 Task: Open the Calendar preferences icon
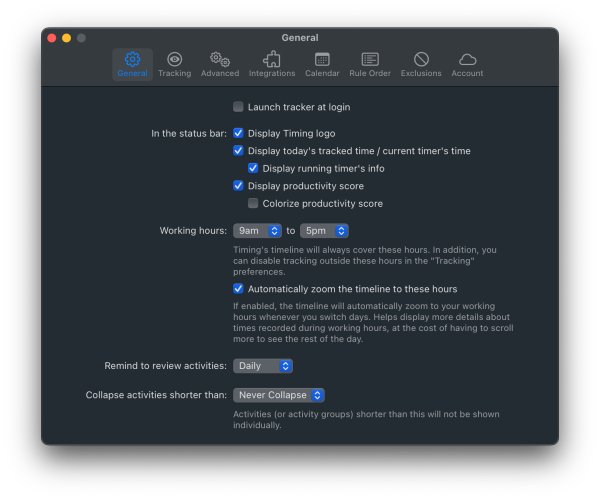322,60
